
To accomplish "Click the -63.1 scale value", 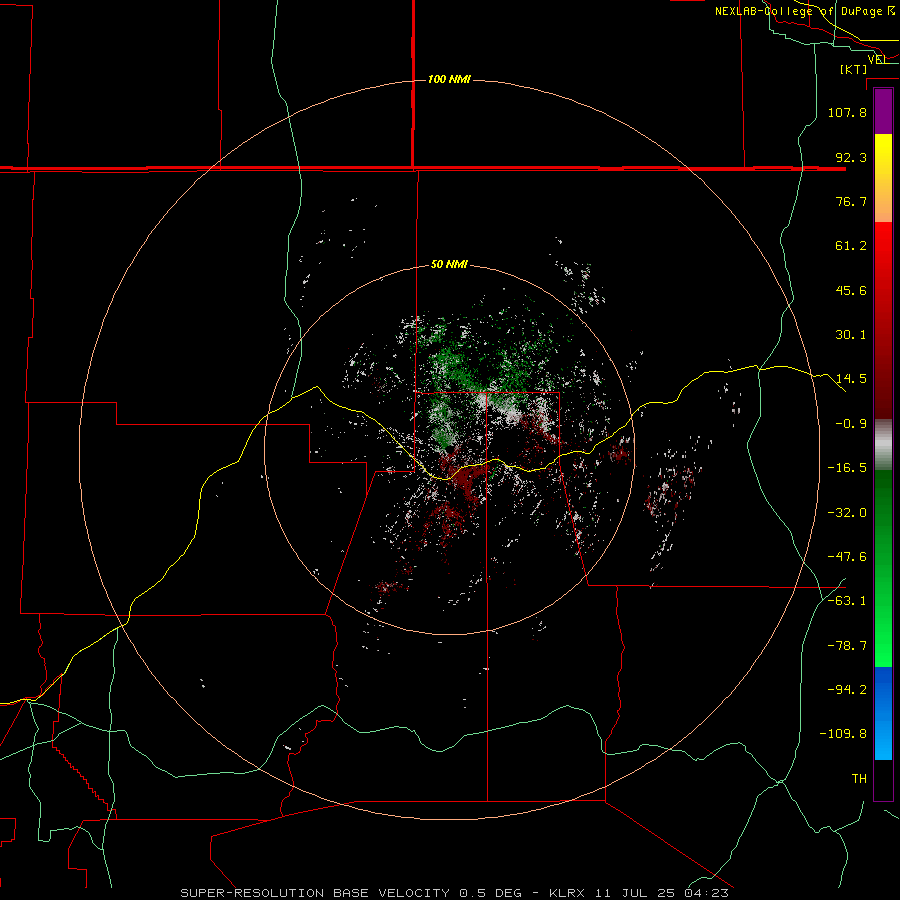I will pyautogui.click(x=847, y=601).
